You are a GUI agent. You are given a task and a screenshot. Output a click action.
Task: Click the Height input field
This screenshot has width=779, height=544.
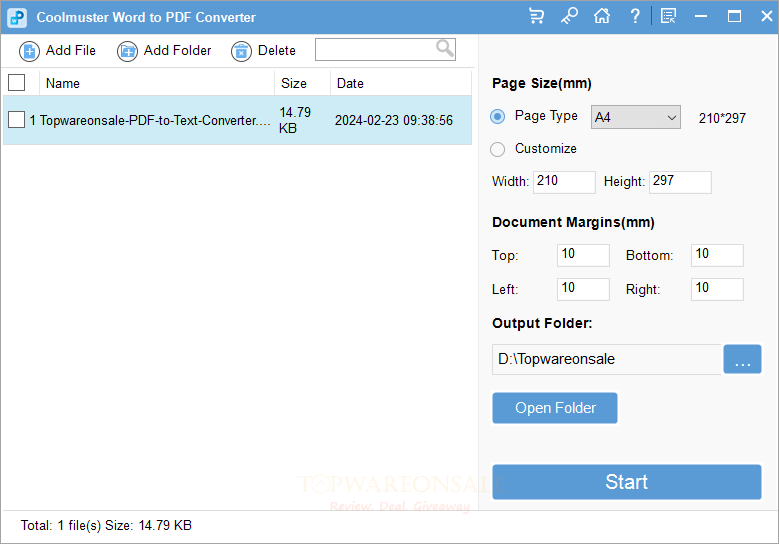coord(680,182)
